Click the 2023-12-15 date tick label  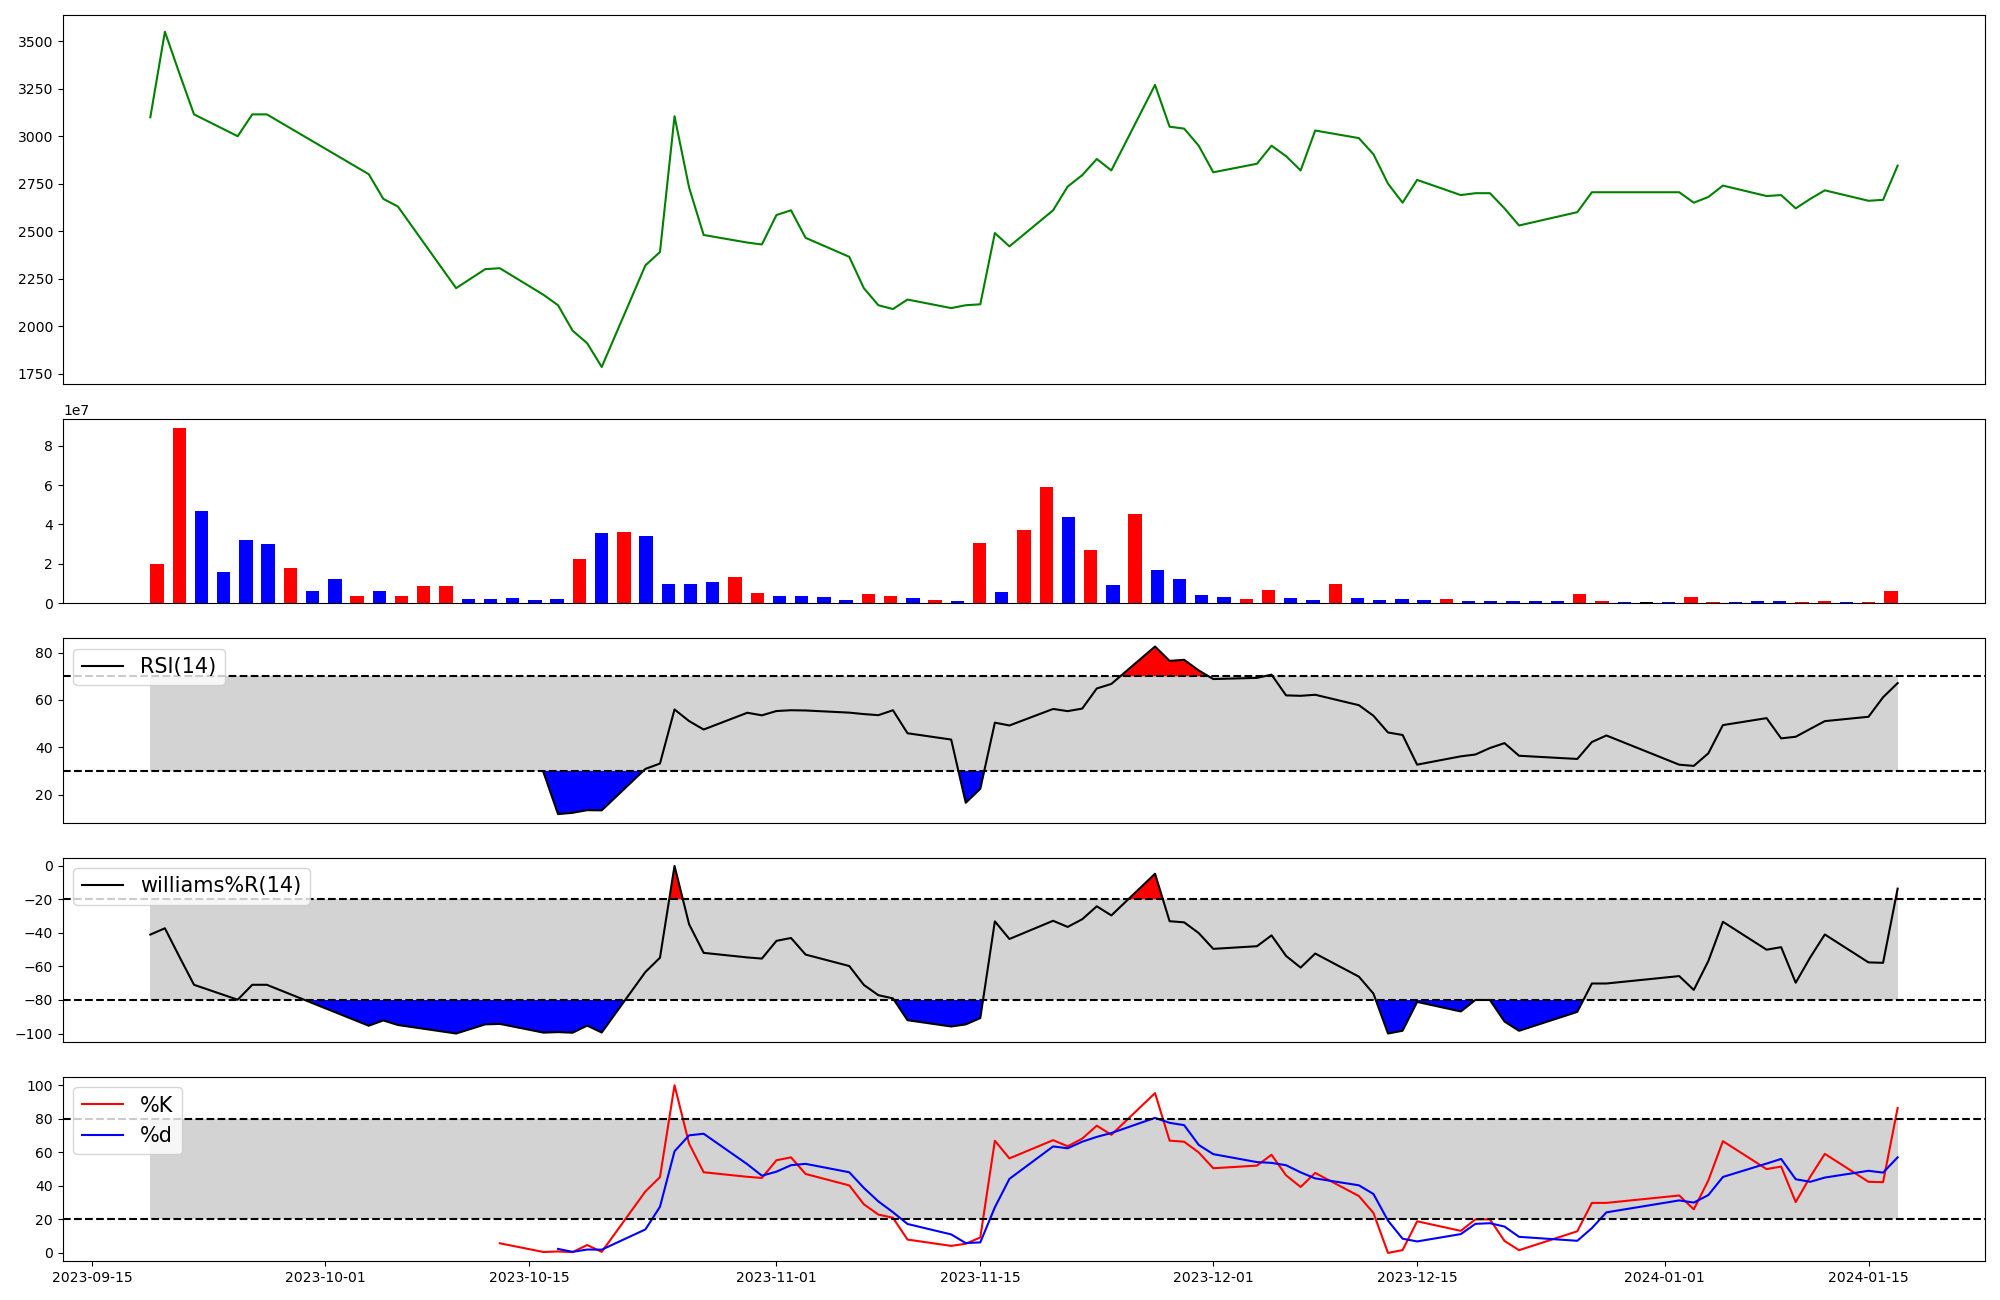[1417, 1277]
